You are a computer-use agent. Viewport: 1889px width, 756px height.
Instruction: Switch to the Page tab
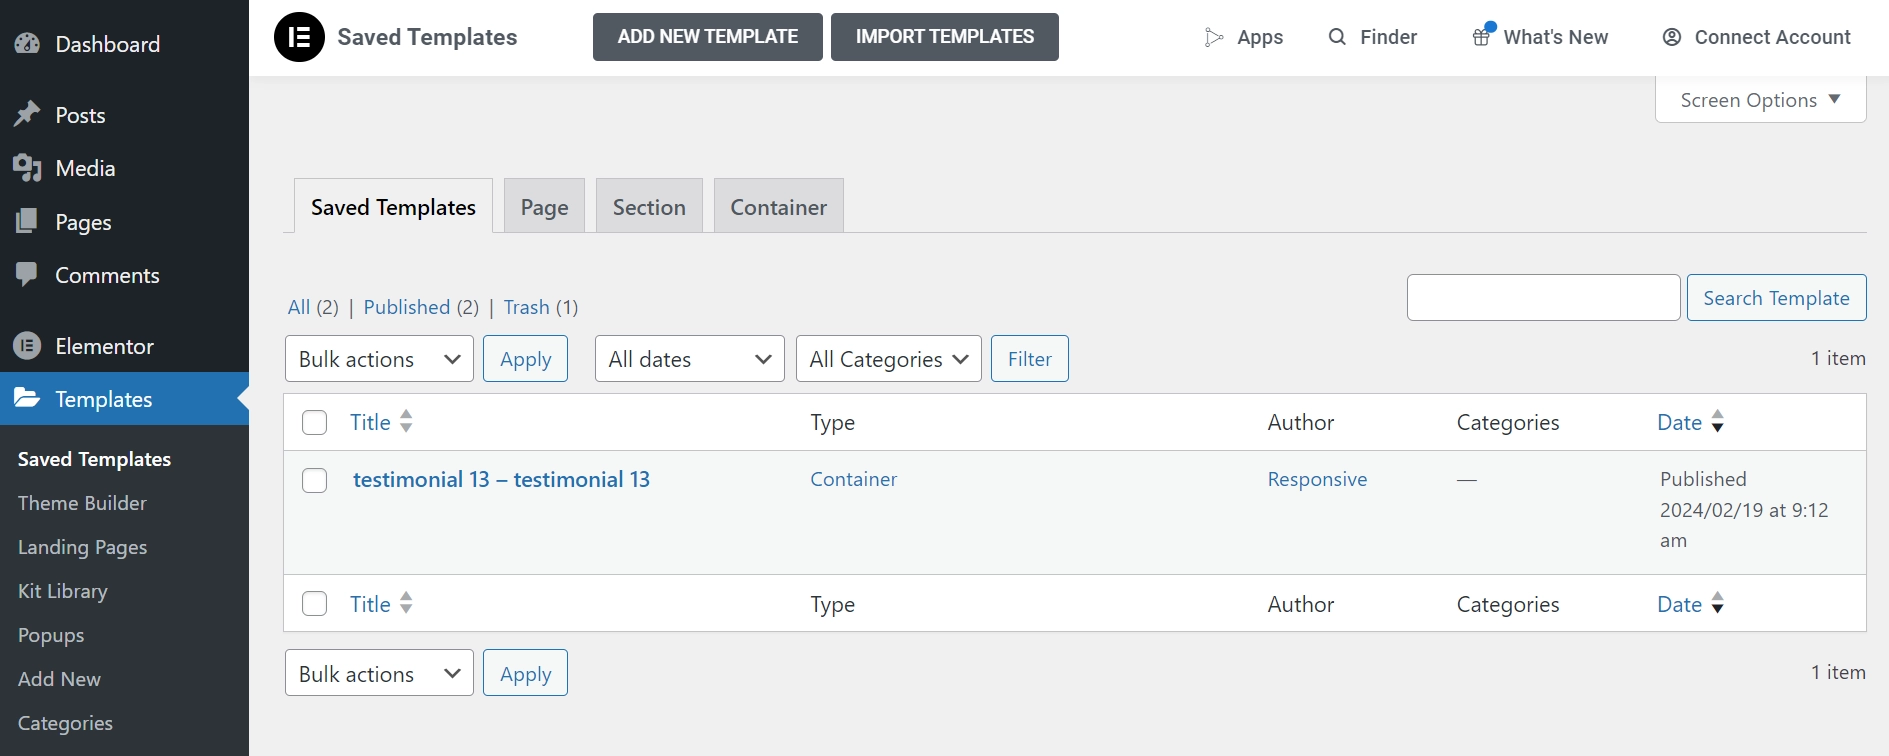(545, 207)
